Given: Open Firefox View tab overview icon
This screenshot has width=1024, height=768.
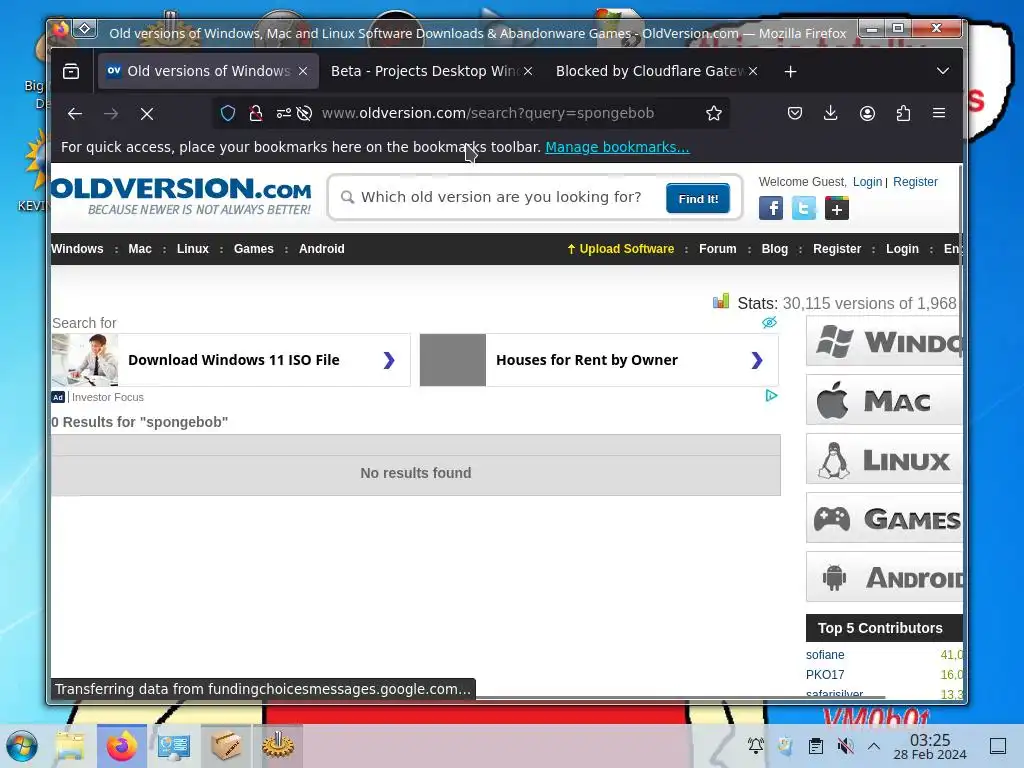Looking at the screenshot, I should [71, 71].
